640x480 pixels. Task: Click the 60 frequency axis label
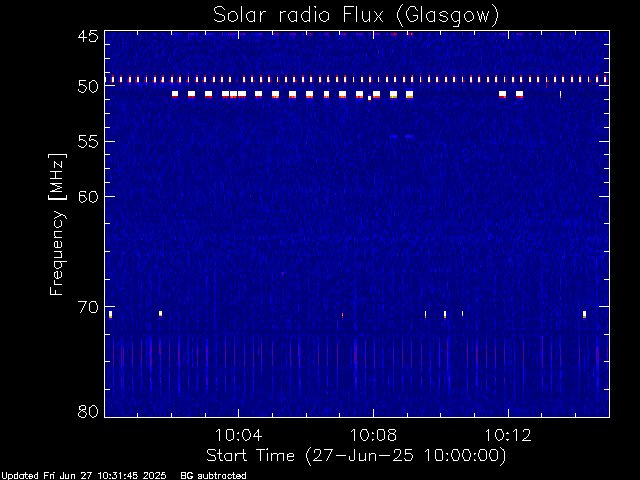pyautogui.click(x=88, y=197)
